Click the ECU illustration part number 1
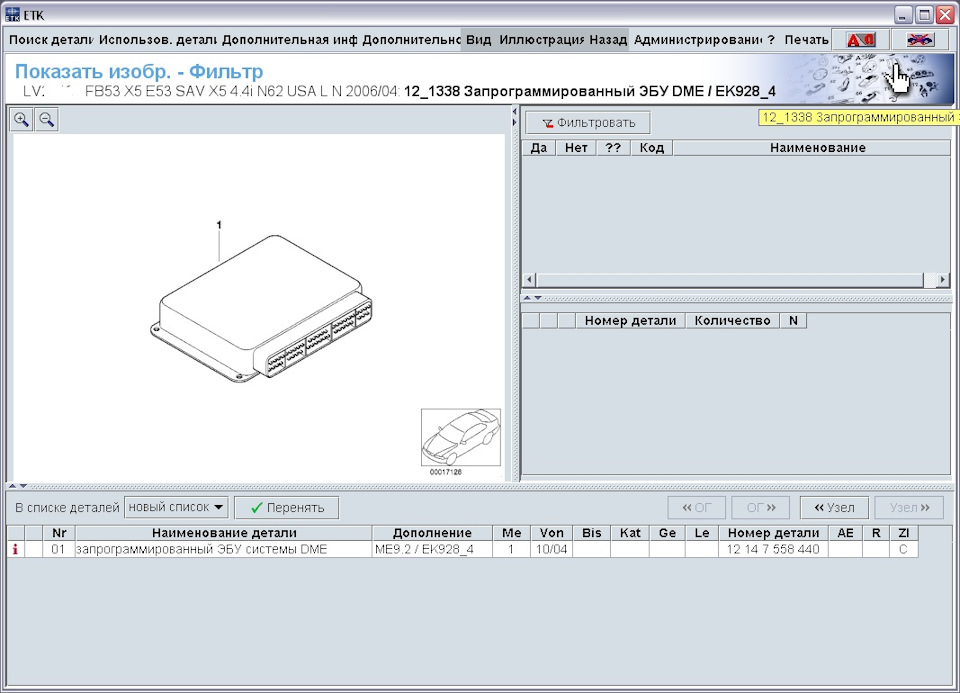 219,225
